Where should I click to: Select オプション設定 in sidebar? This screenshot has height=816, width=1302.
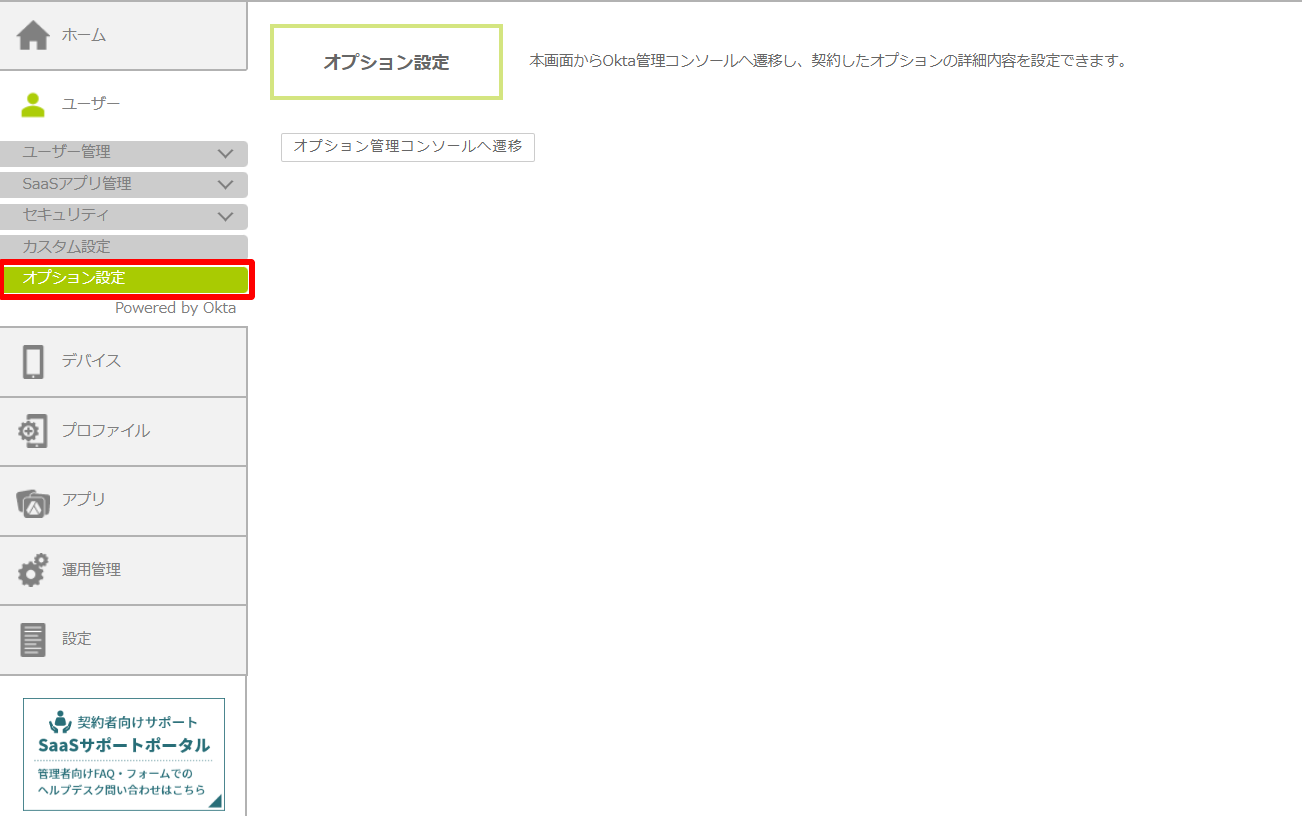coord(74,278)
